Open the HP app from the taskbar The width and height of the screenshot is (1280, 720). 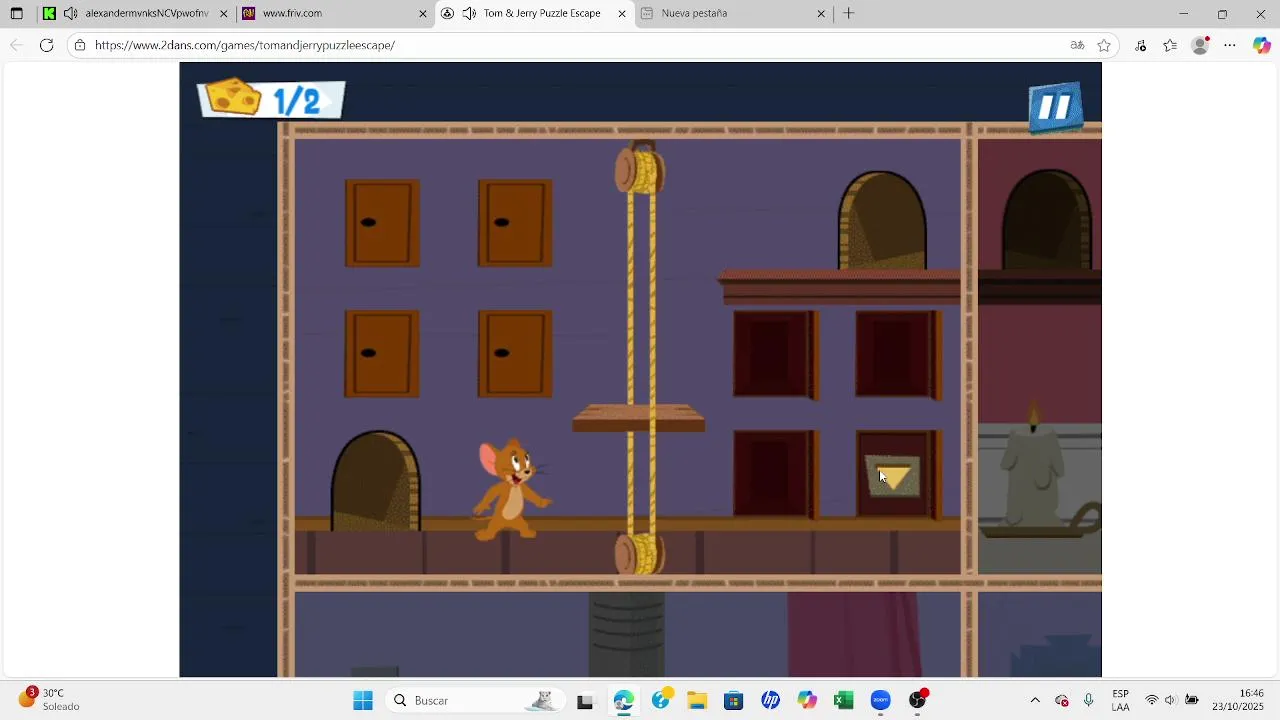[770, 700]
